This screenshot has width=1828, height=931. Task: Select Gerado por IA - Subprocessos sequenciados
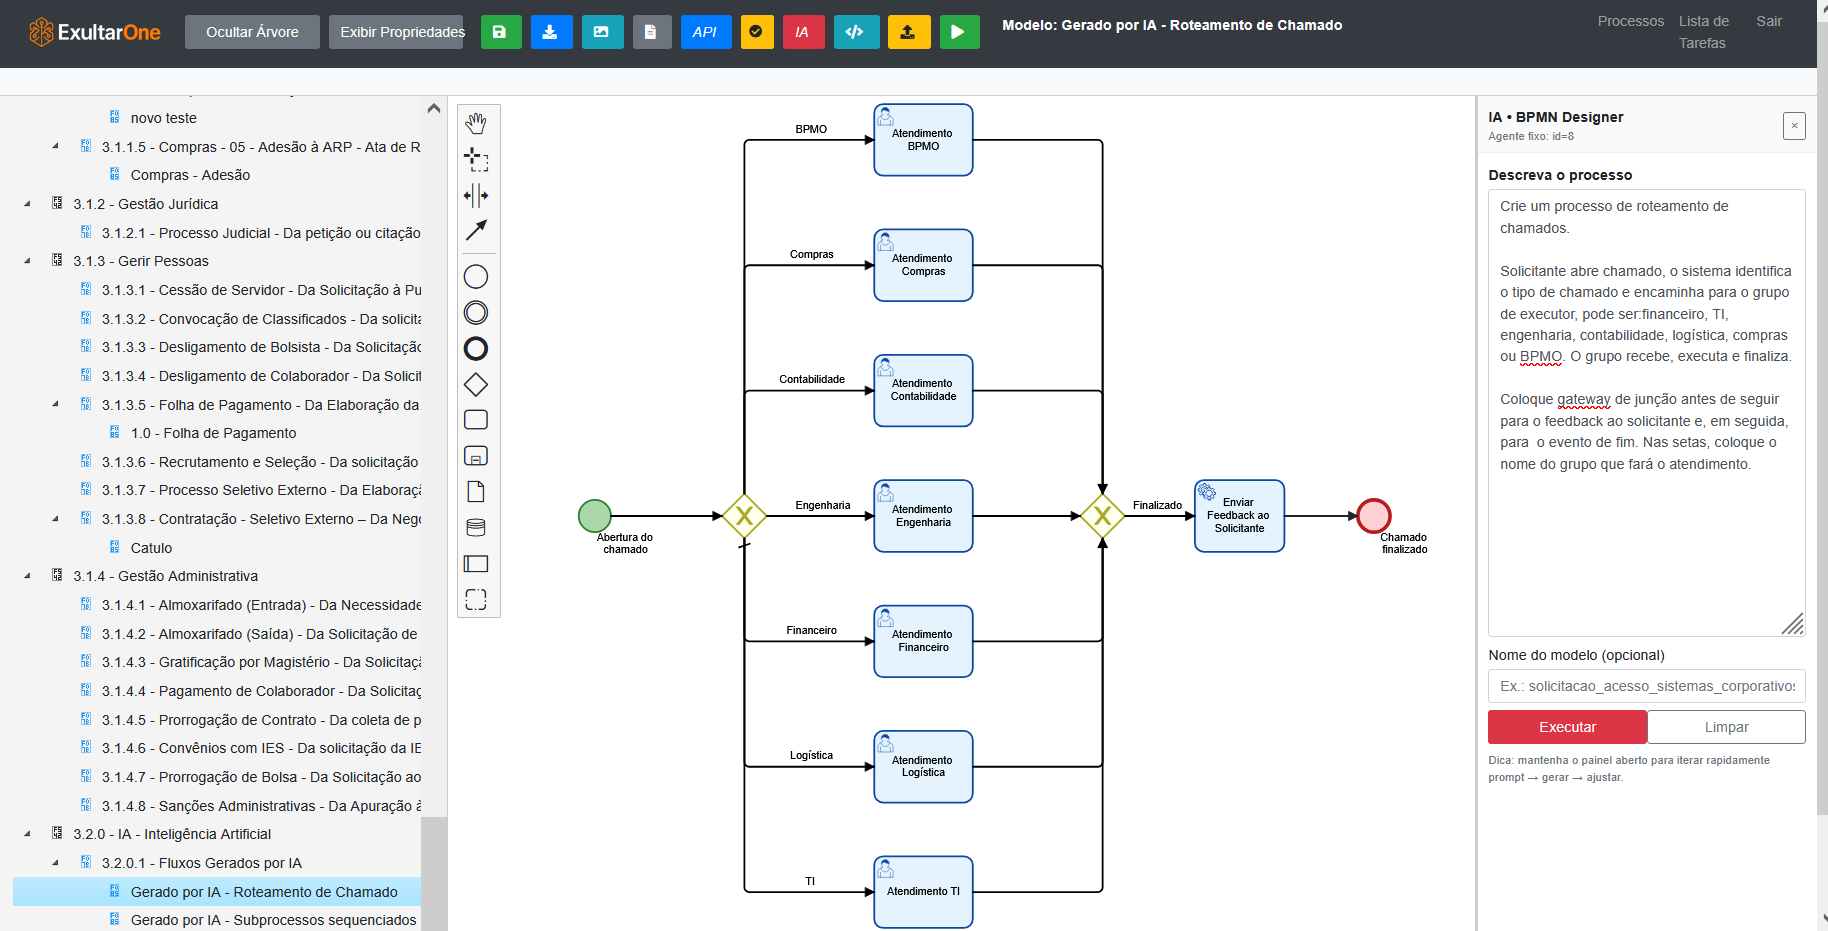270,919
